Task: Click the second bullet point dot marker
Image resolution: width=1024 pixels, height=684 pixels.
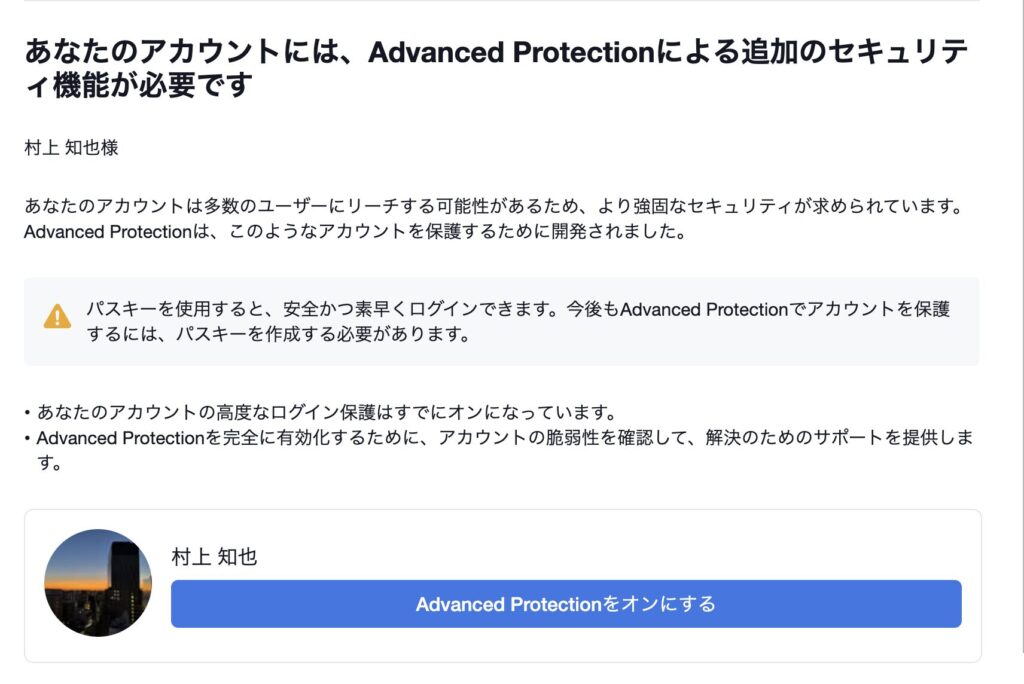Action: click(x=28, y=438)
